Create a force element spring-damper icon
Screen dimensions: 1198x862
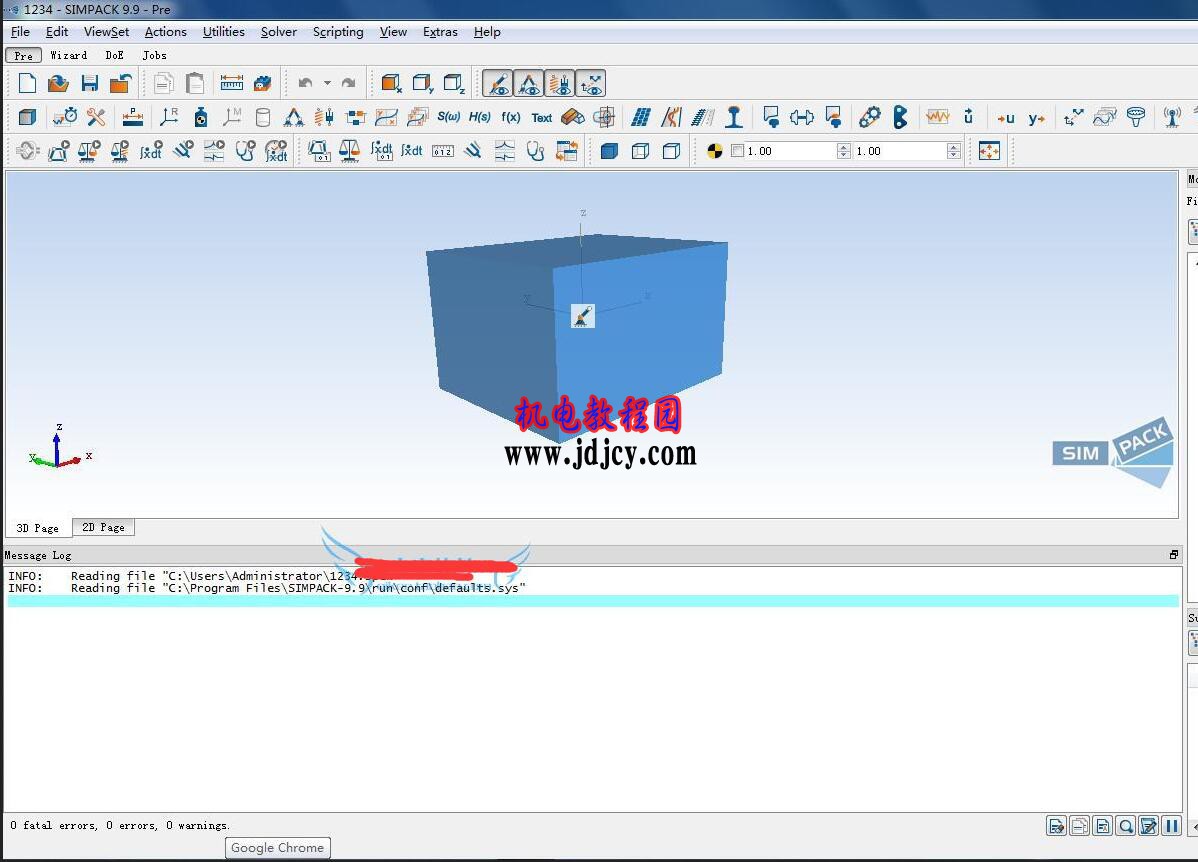[324, 117]
